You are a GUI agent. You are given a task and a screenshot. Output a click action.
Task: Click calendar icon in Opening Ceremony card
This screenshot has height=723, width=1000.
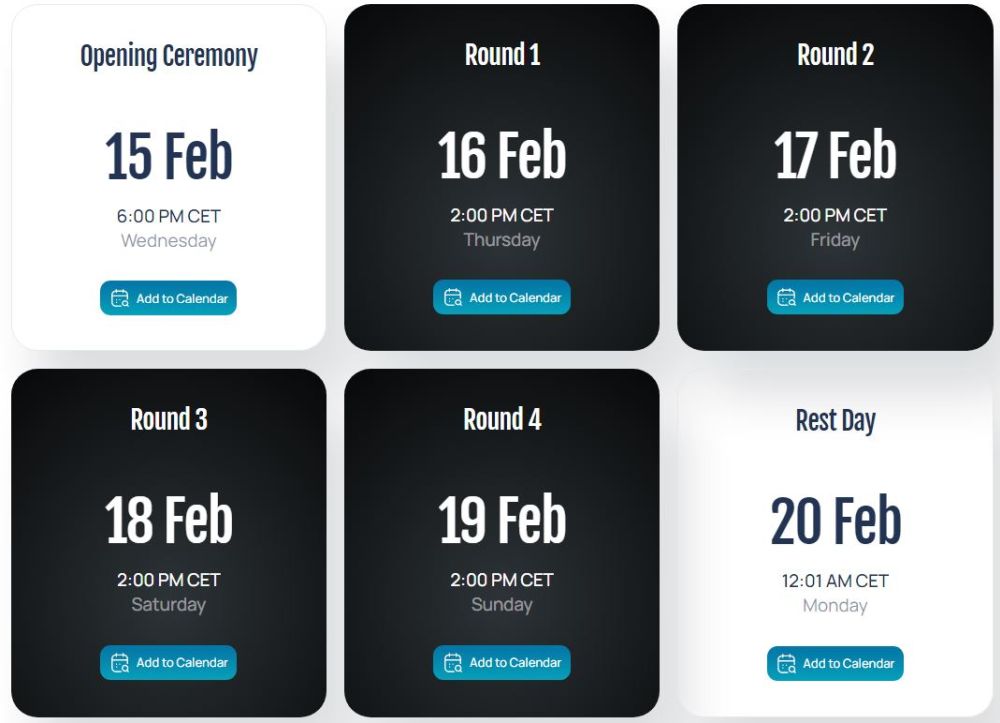(x=120, y=299)
